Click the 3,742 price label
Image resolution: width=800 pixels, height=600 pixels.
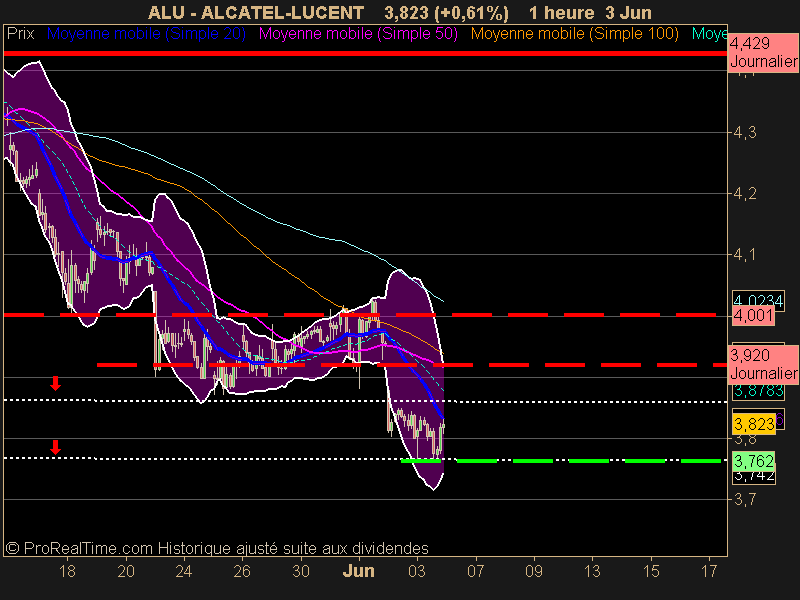[x=754, y=477]
